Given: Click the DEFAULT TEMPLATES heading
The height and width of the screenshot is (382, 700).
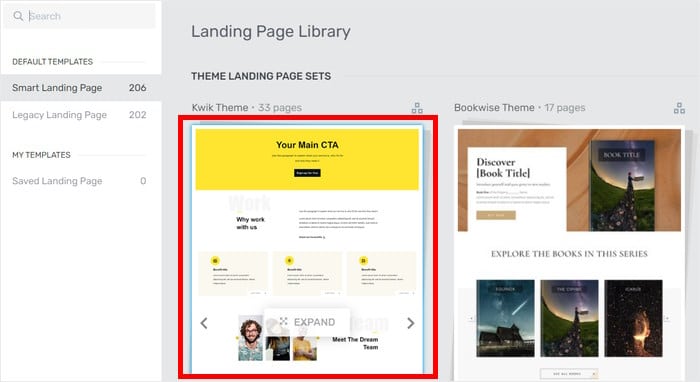Looking at the screenshot, I should pos(53,62).
